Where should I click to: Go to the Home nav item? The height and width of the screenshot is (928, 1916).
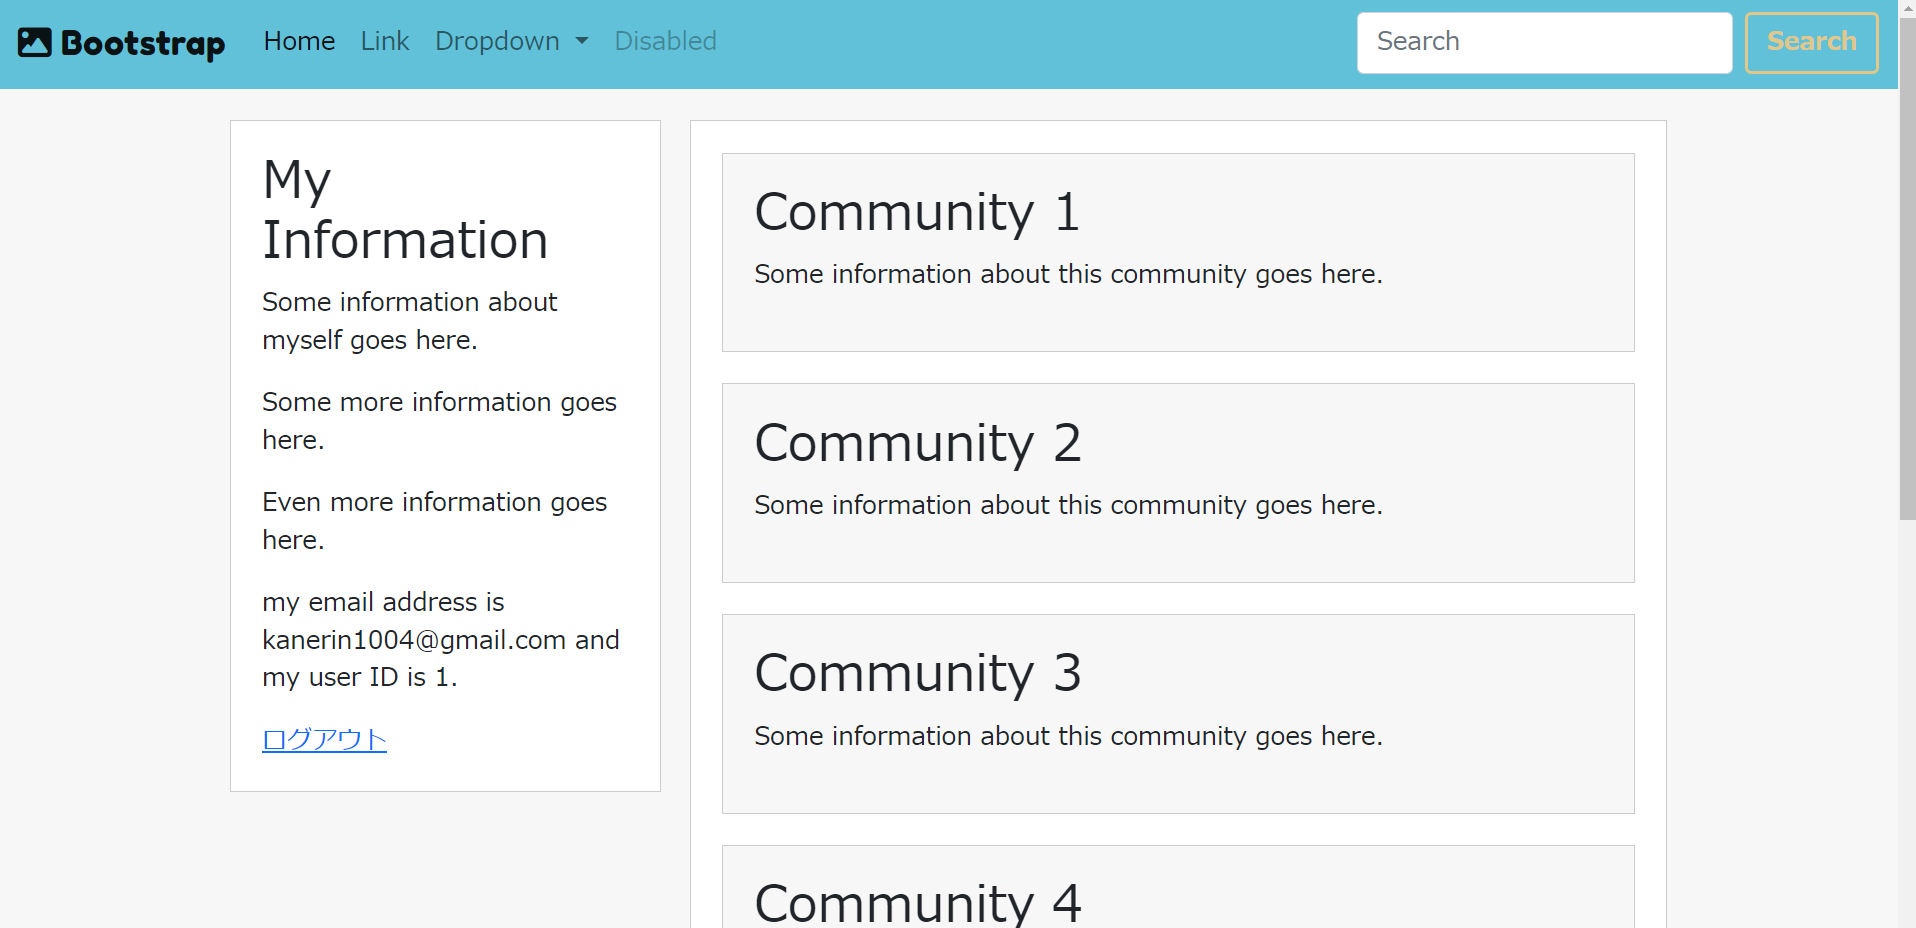click(299, 41)
